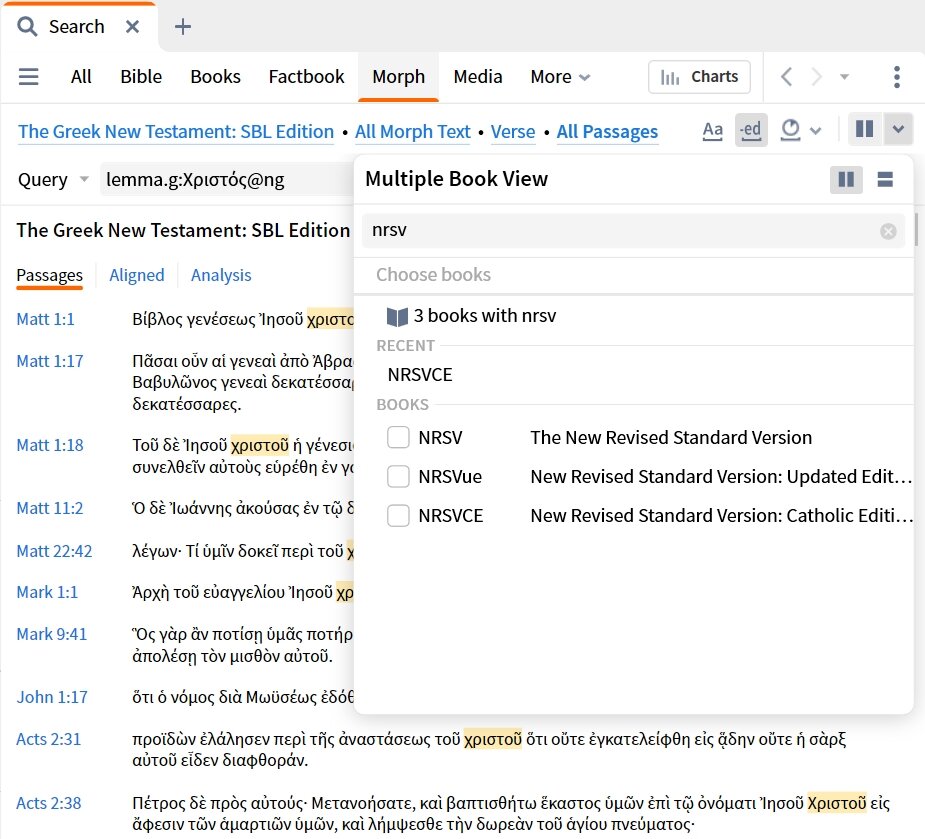
Task: Click the Verse search scope link
Action: [513, 132]
